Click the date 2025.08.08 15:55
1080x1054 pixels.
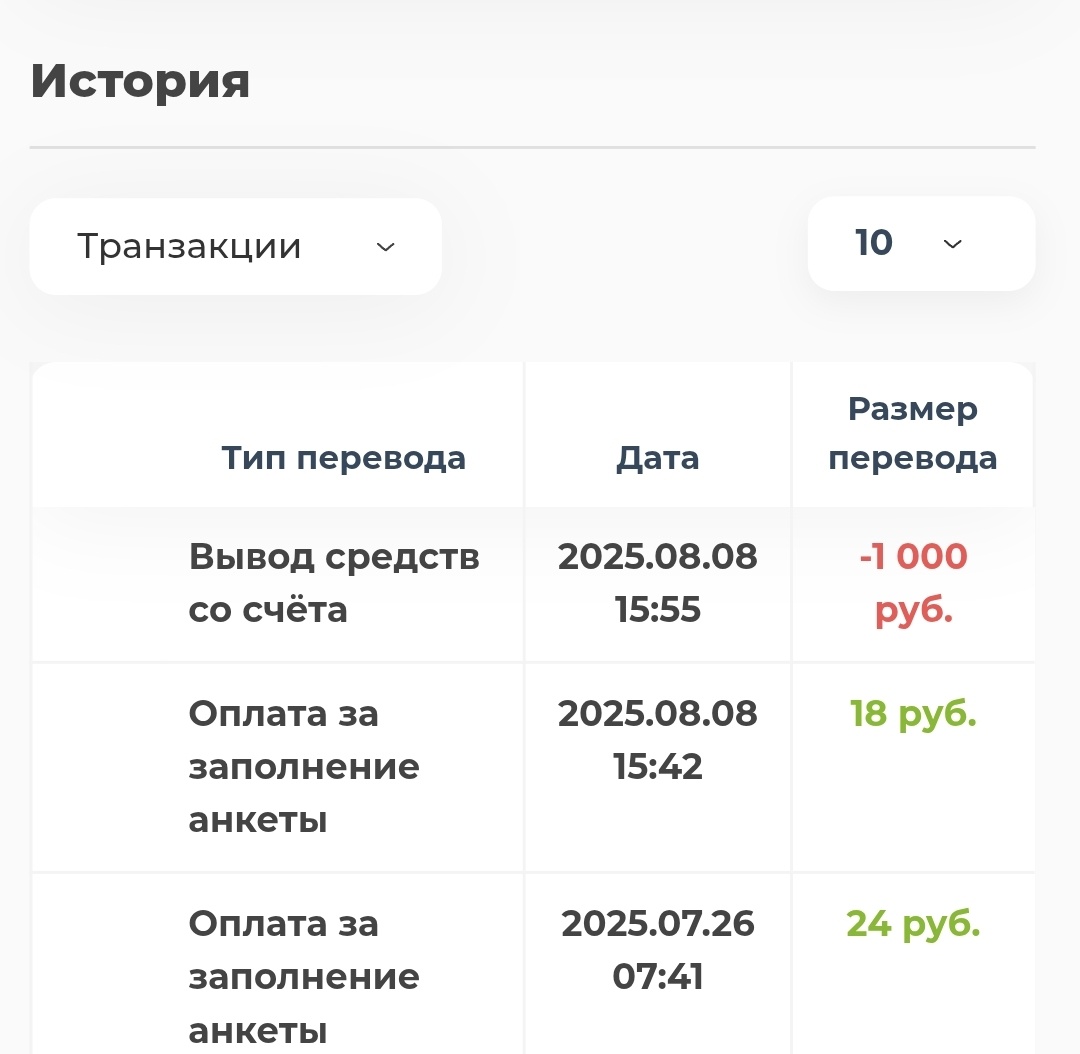coord(657,582)
